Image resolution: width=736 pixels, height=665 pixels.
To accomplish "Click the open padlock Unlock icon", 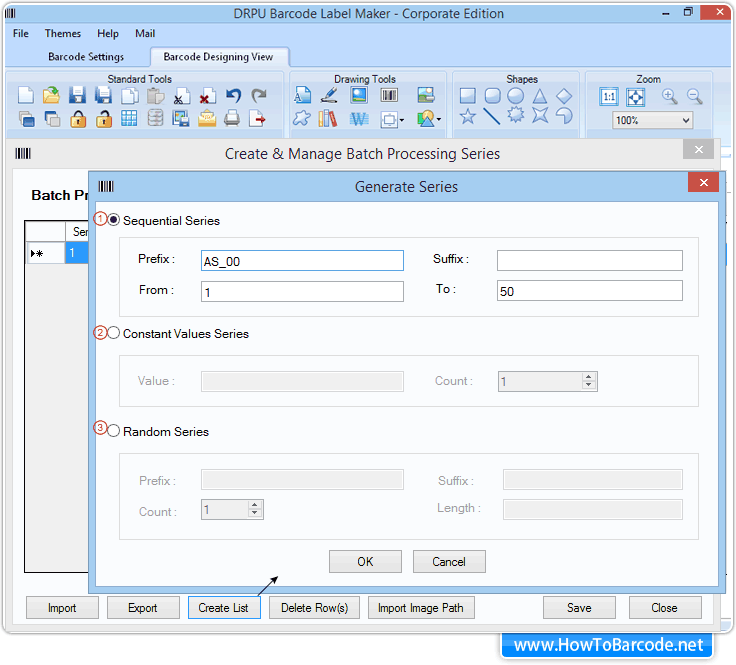I will (x=104, y=119).
